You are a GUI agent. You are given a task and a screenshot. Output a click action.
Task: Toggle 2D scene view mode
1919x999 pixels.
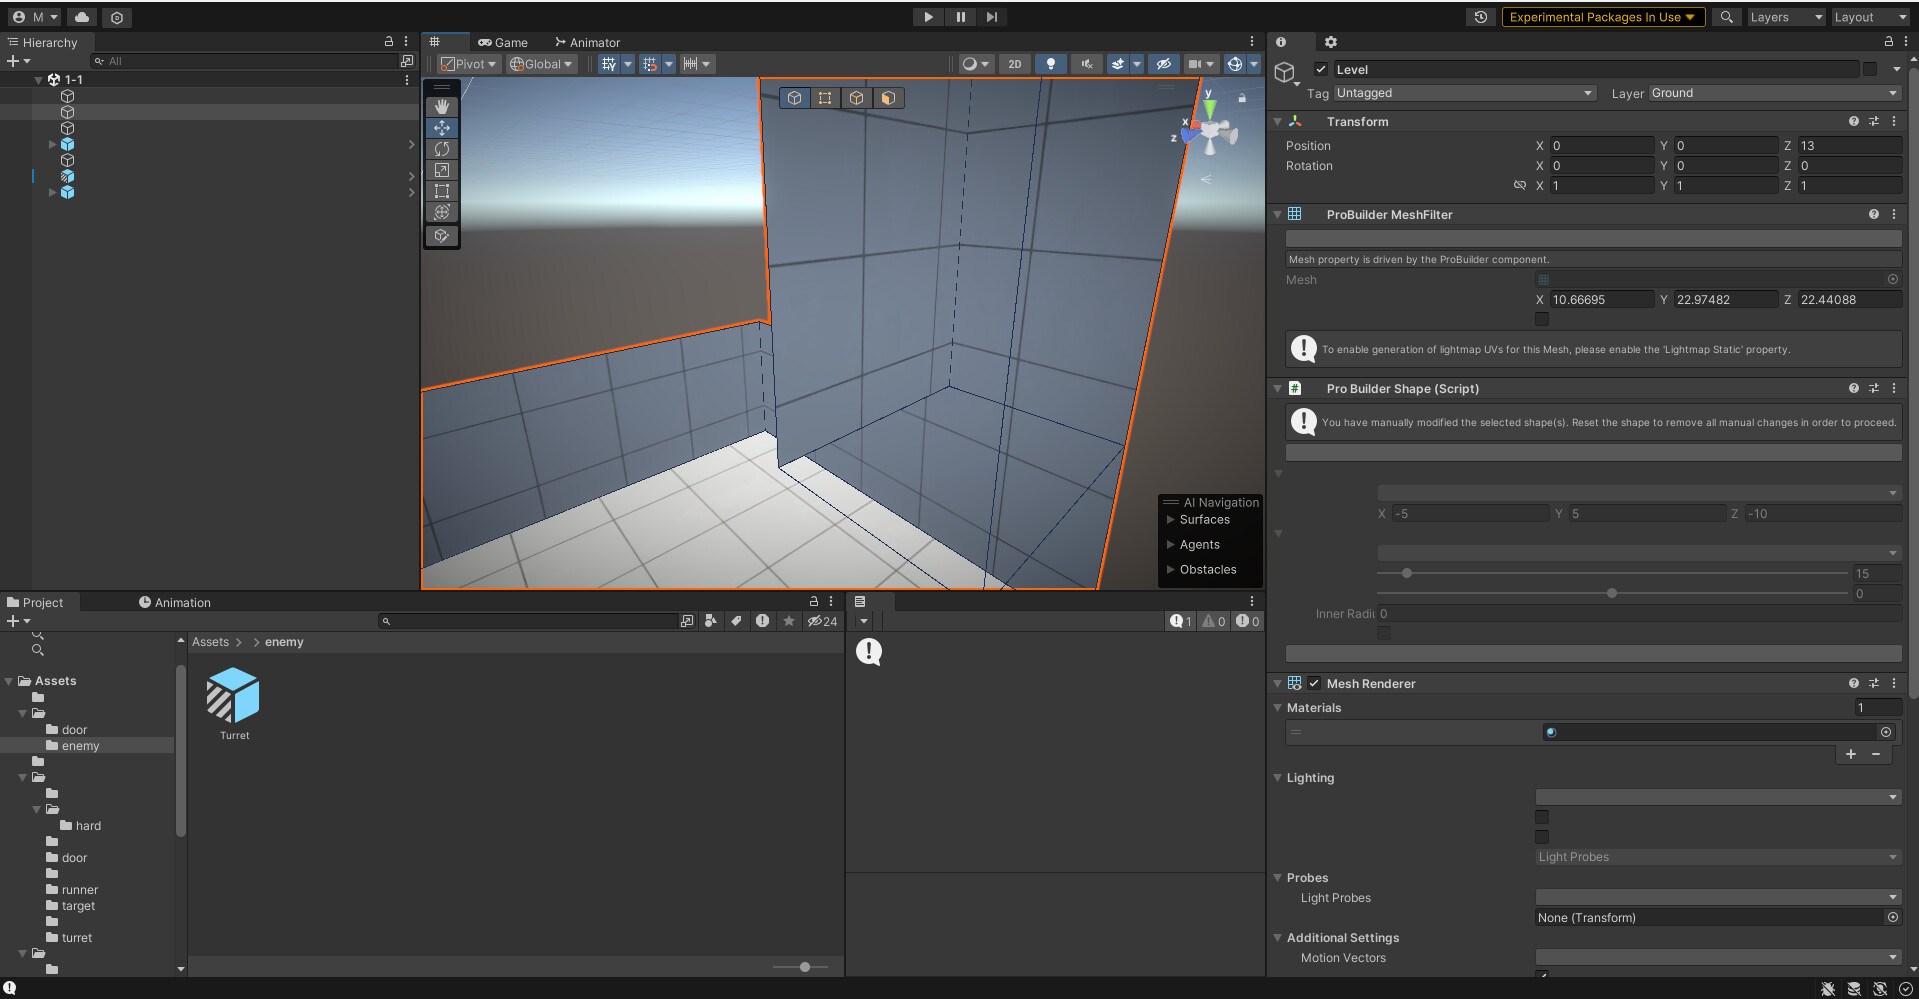coord(1014,63)
